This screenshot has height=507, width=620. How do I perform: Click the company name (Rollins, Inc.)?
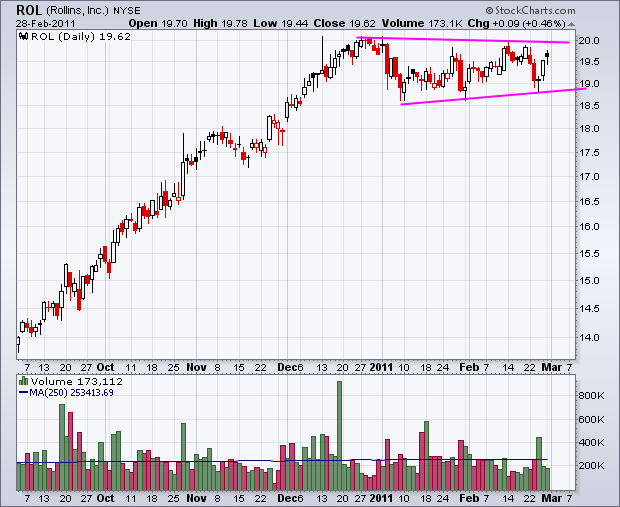pos(78,10)
